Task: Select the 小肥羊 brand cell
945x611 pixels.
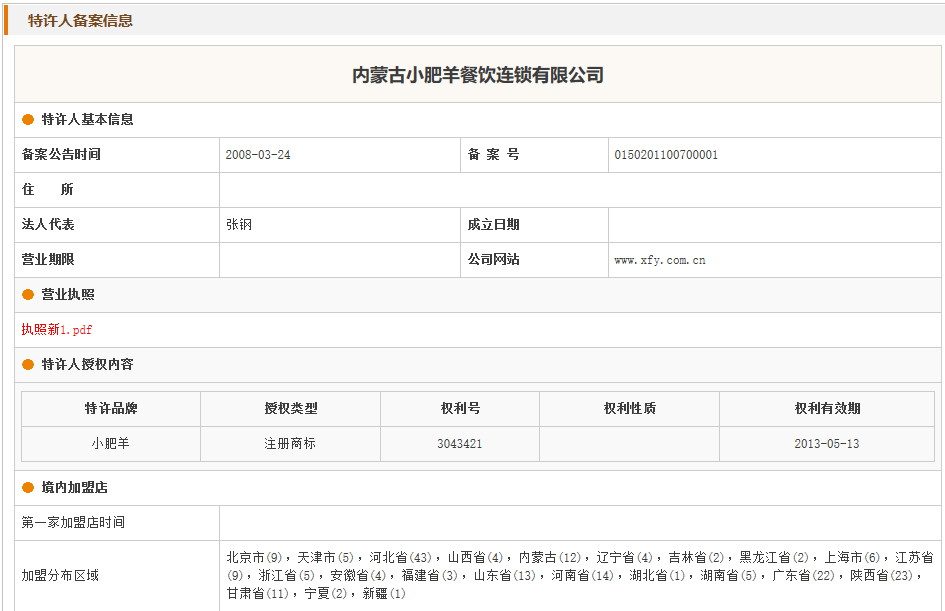Action: [111, 443]
